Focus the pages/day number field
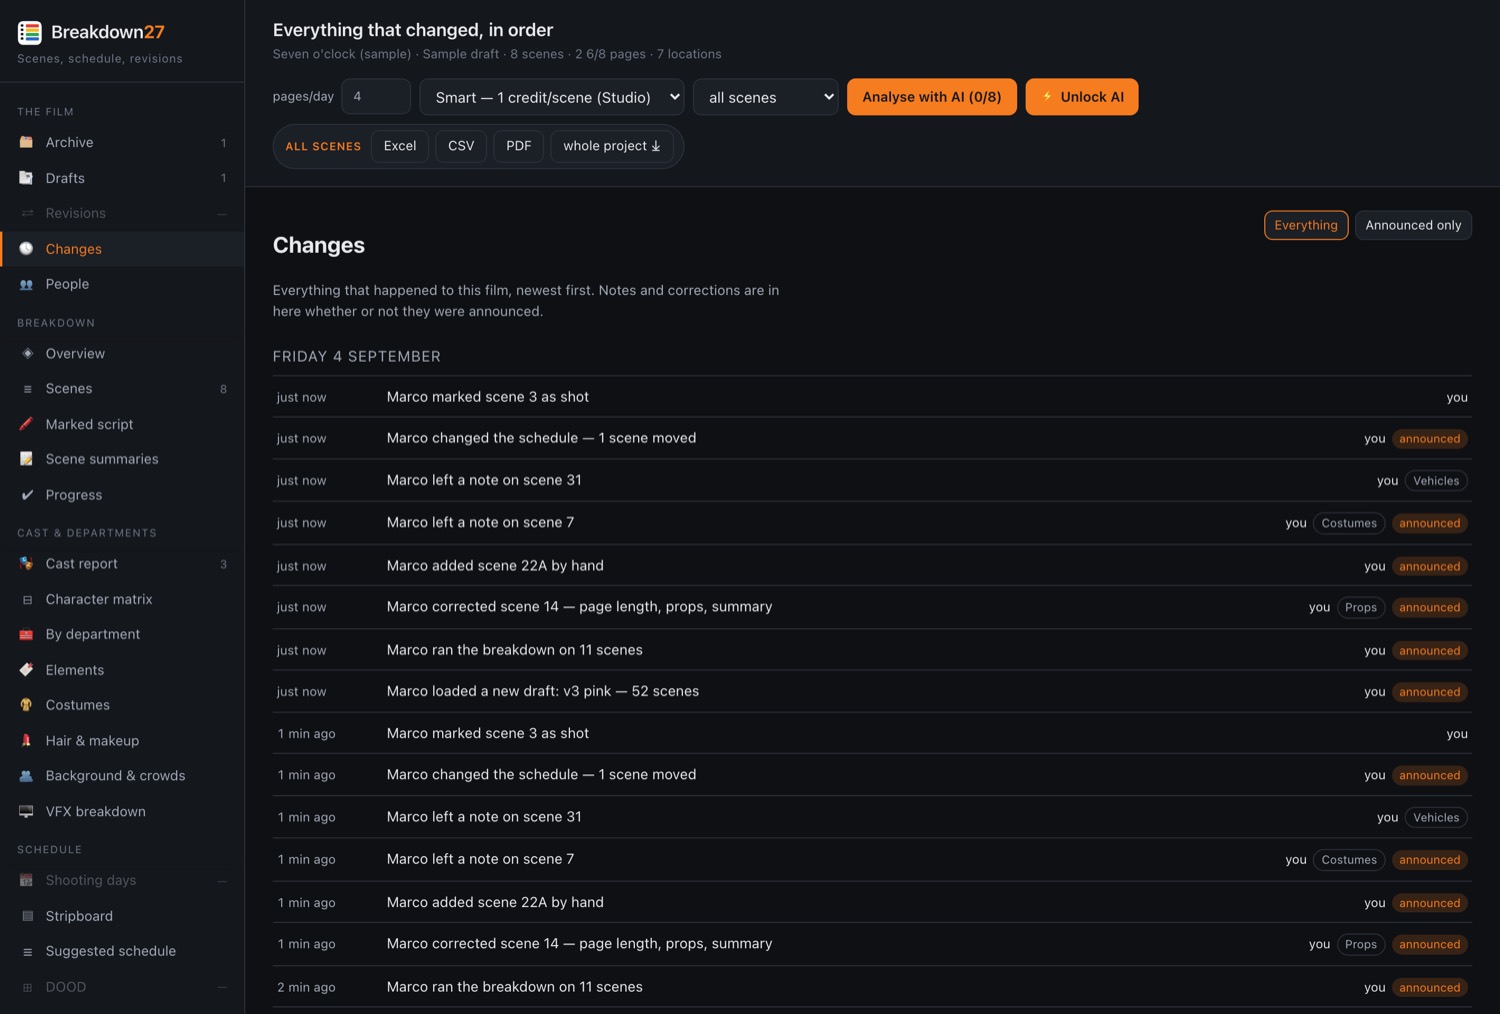Image resolution: width=1500 pixels, height=1014 pixels. tap(376, 97)
